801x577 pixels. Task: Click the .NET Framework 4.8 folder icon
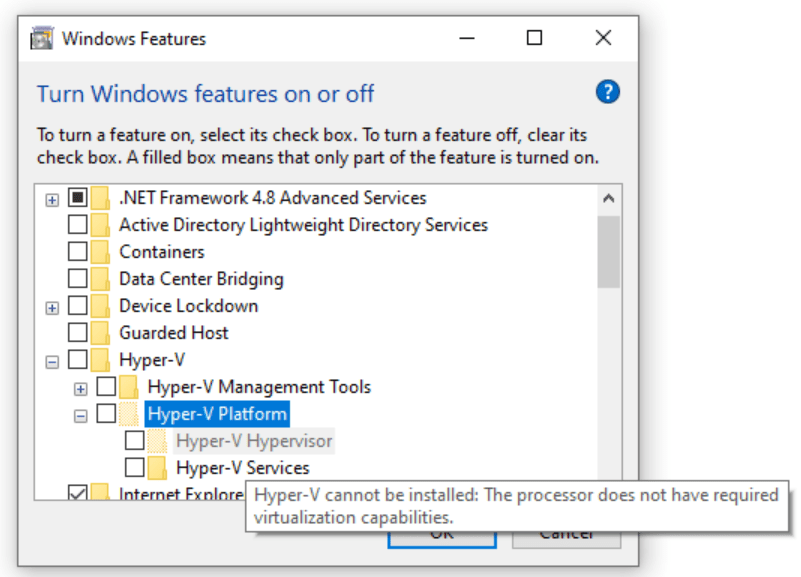(101, 198)
